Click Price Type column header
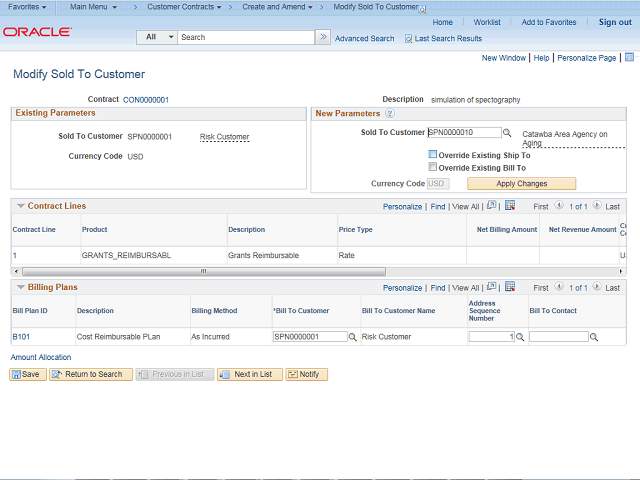The width and height of the screenshot is (640, 480). click(356, 229)
